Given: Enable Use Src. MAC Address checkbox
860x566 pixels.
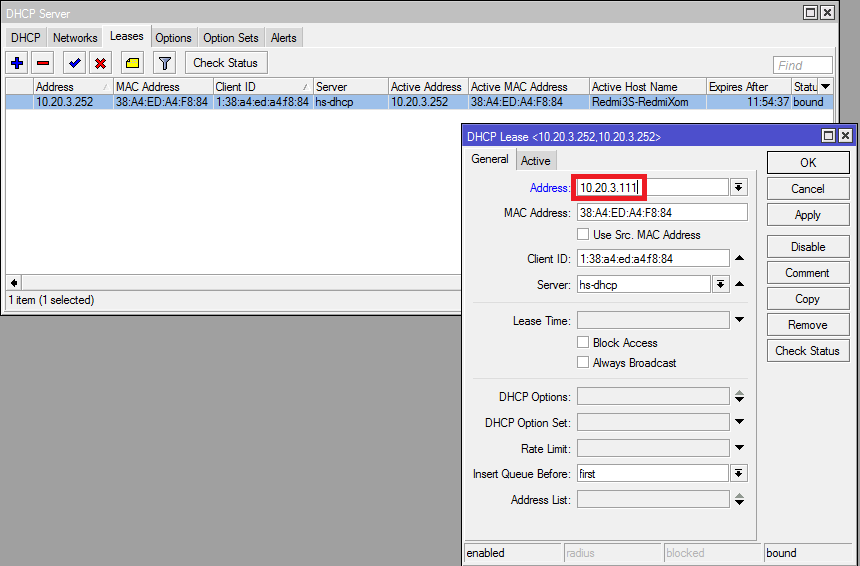Looking at the screenshot, I should (583, 235).
